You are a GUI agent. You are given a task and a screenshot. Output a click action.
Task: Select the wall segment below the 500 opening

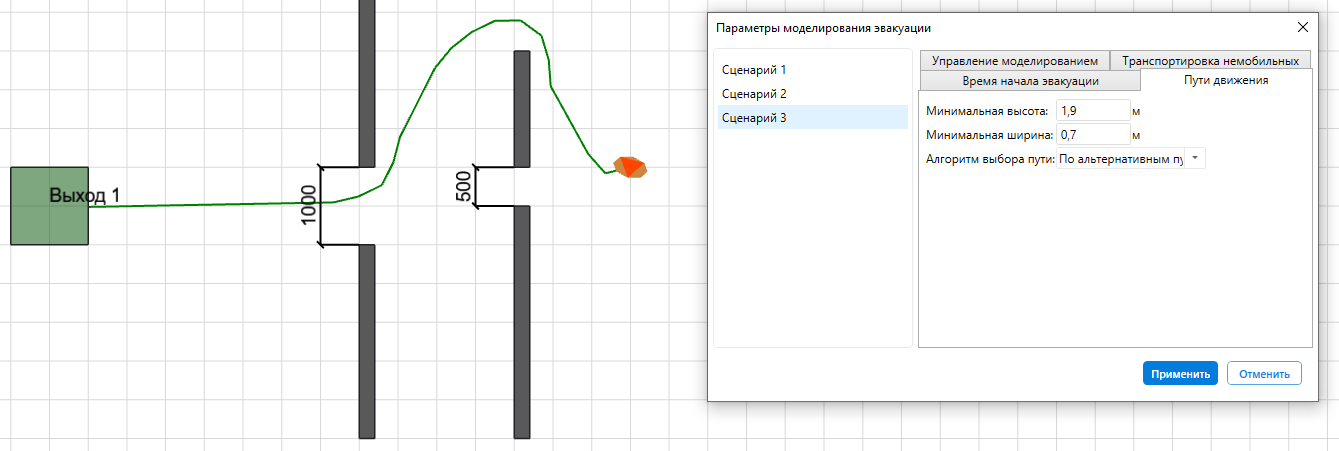tap(522, 322)
